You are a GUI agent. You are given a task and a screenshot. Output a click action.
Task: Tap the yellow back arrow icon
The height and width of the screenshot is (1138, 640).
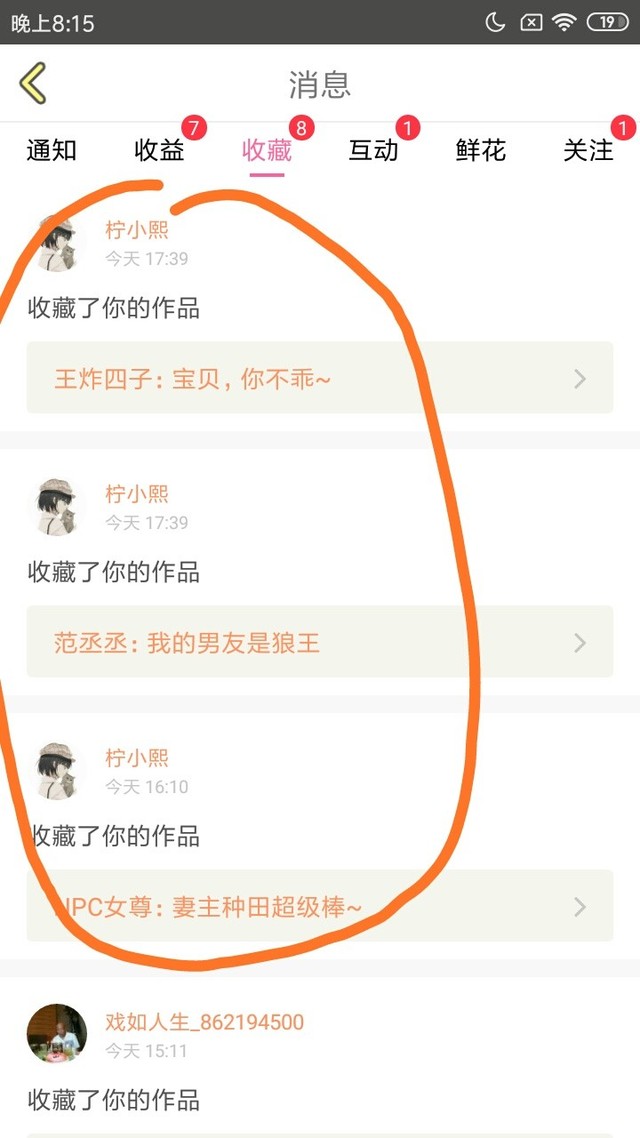click(33, 83)
